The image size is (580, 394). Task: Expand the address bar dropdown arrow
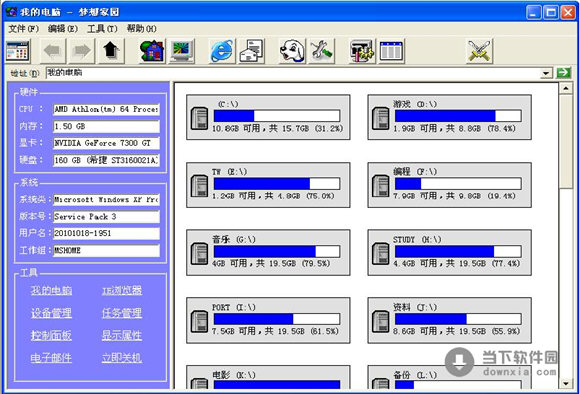point(546,73)
